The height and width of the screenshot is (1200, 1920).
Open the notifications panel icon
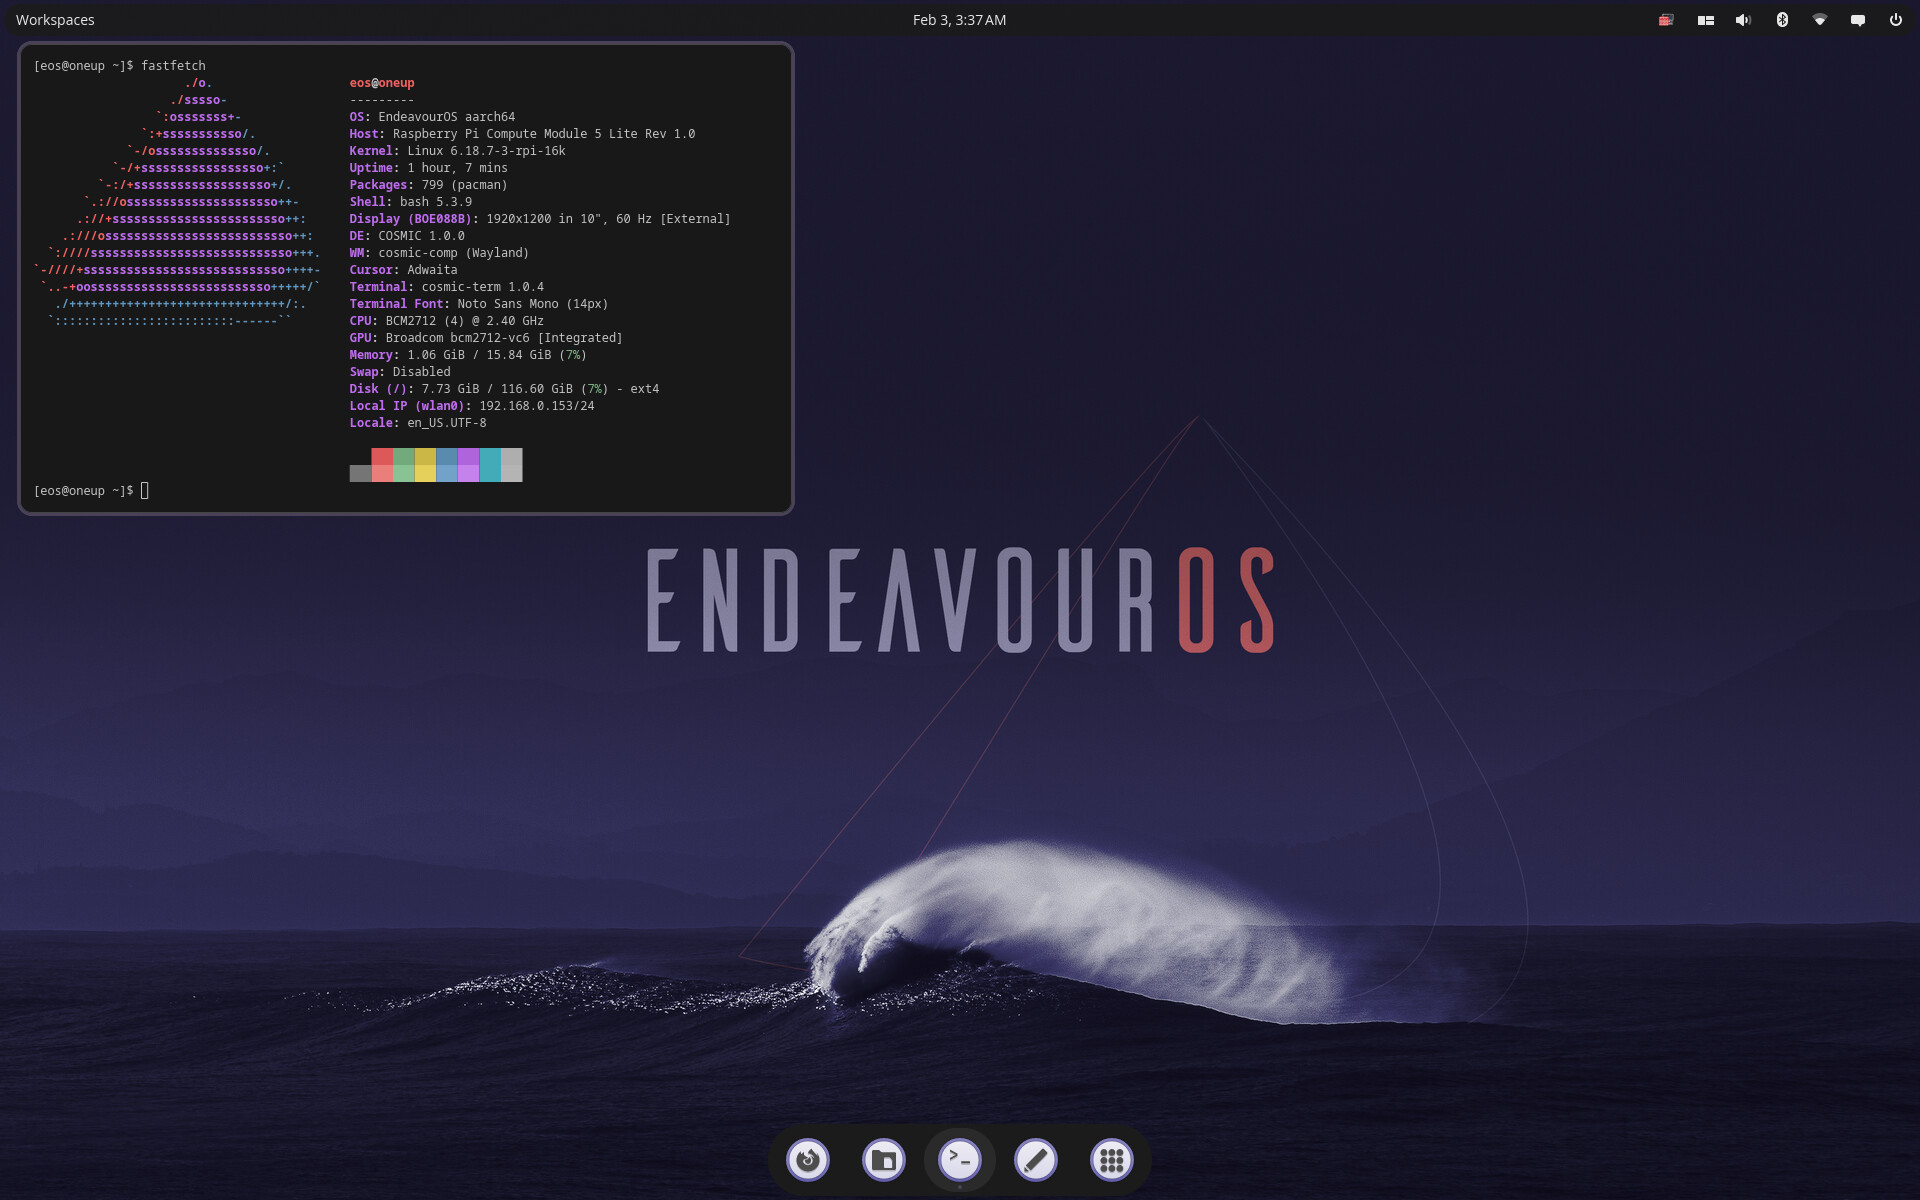click(1857, 20)
